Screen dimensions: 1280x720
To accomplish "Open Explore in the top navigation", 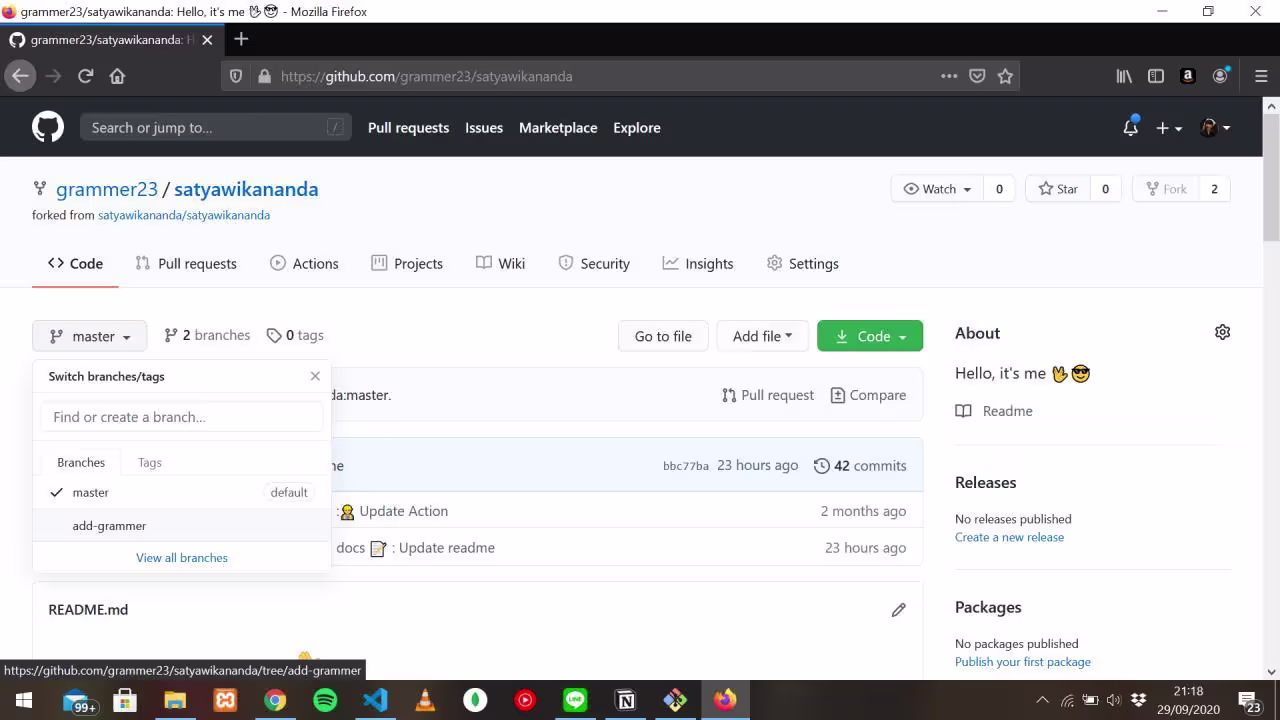I will [637, 128].
